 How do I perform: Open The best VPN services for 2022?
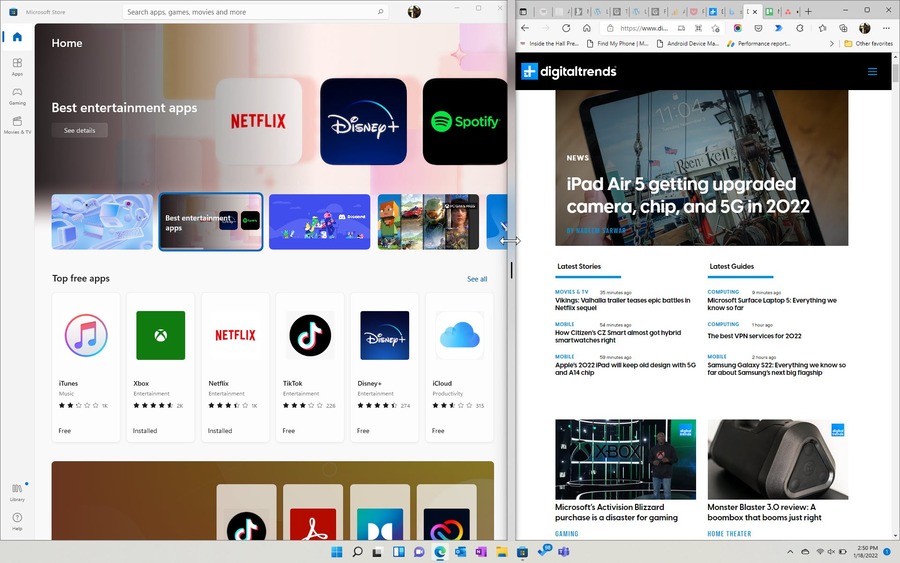(x=754, y=336)
